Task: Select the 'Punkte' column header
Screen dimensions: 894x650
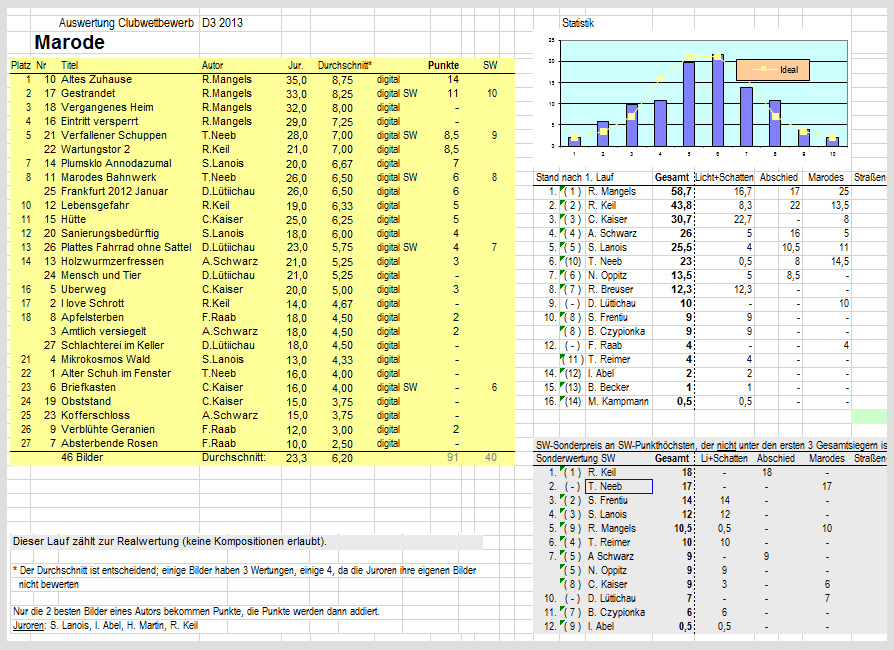Action: pos(444,65)
